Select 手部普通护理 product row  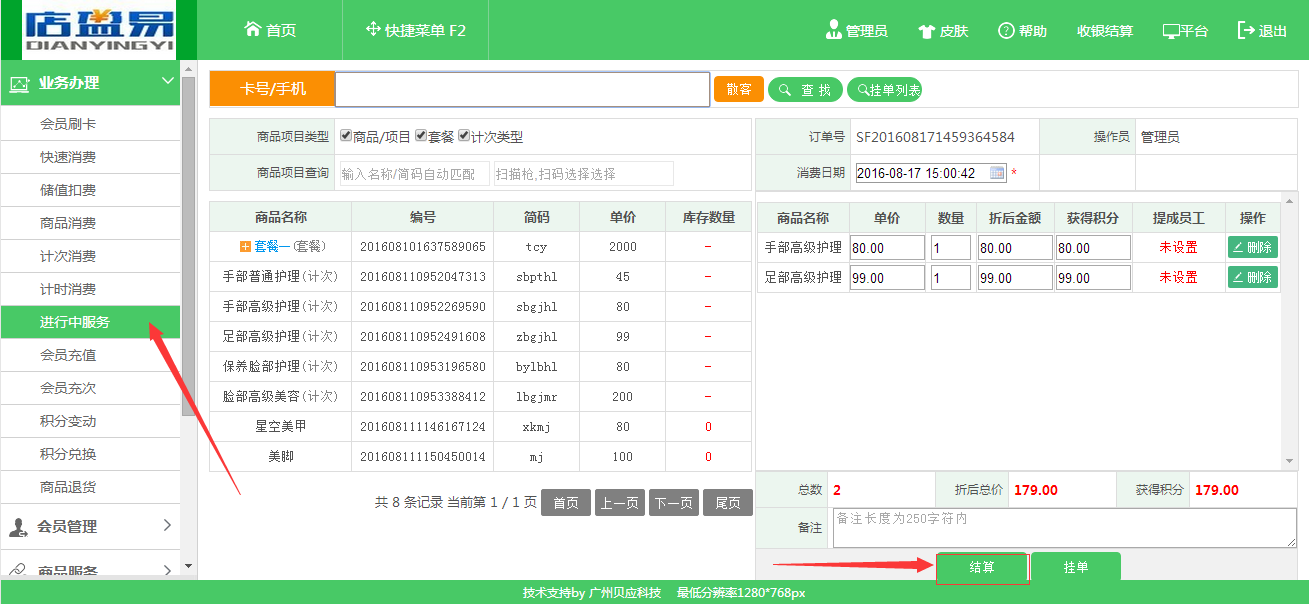point(480,277)
